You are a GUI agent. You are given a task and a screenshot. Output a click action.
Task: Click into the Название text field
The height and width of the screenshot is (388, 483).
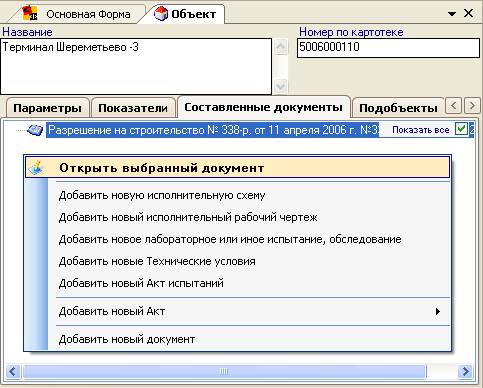click(136, 66)
